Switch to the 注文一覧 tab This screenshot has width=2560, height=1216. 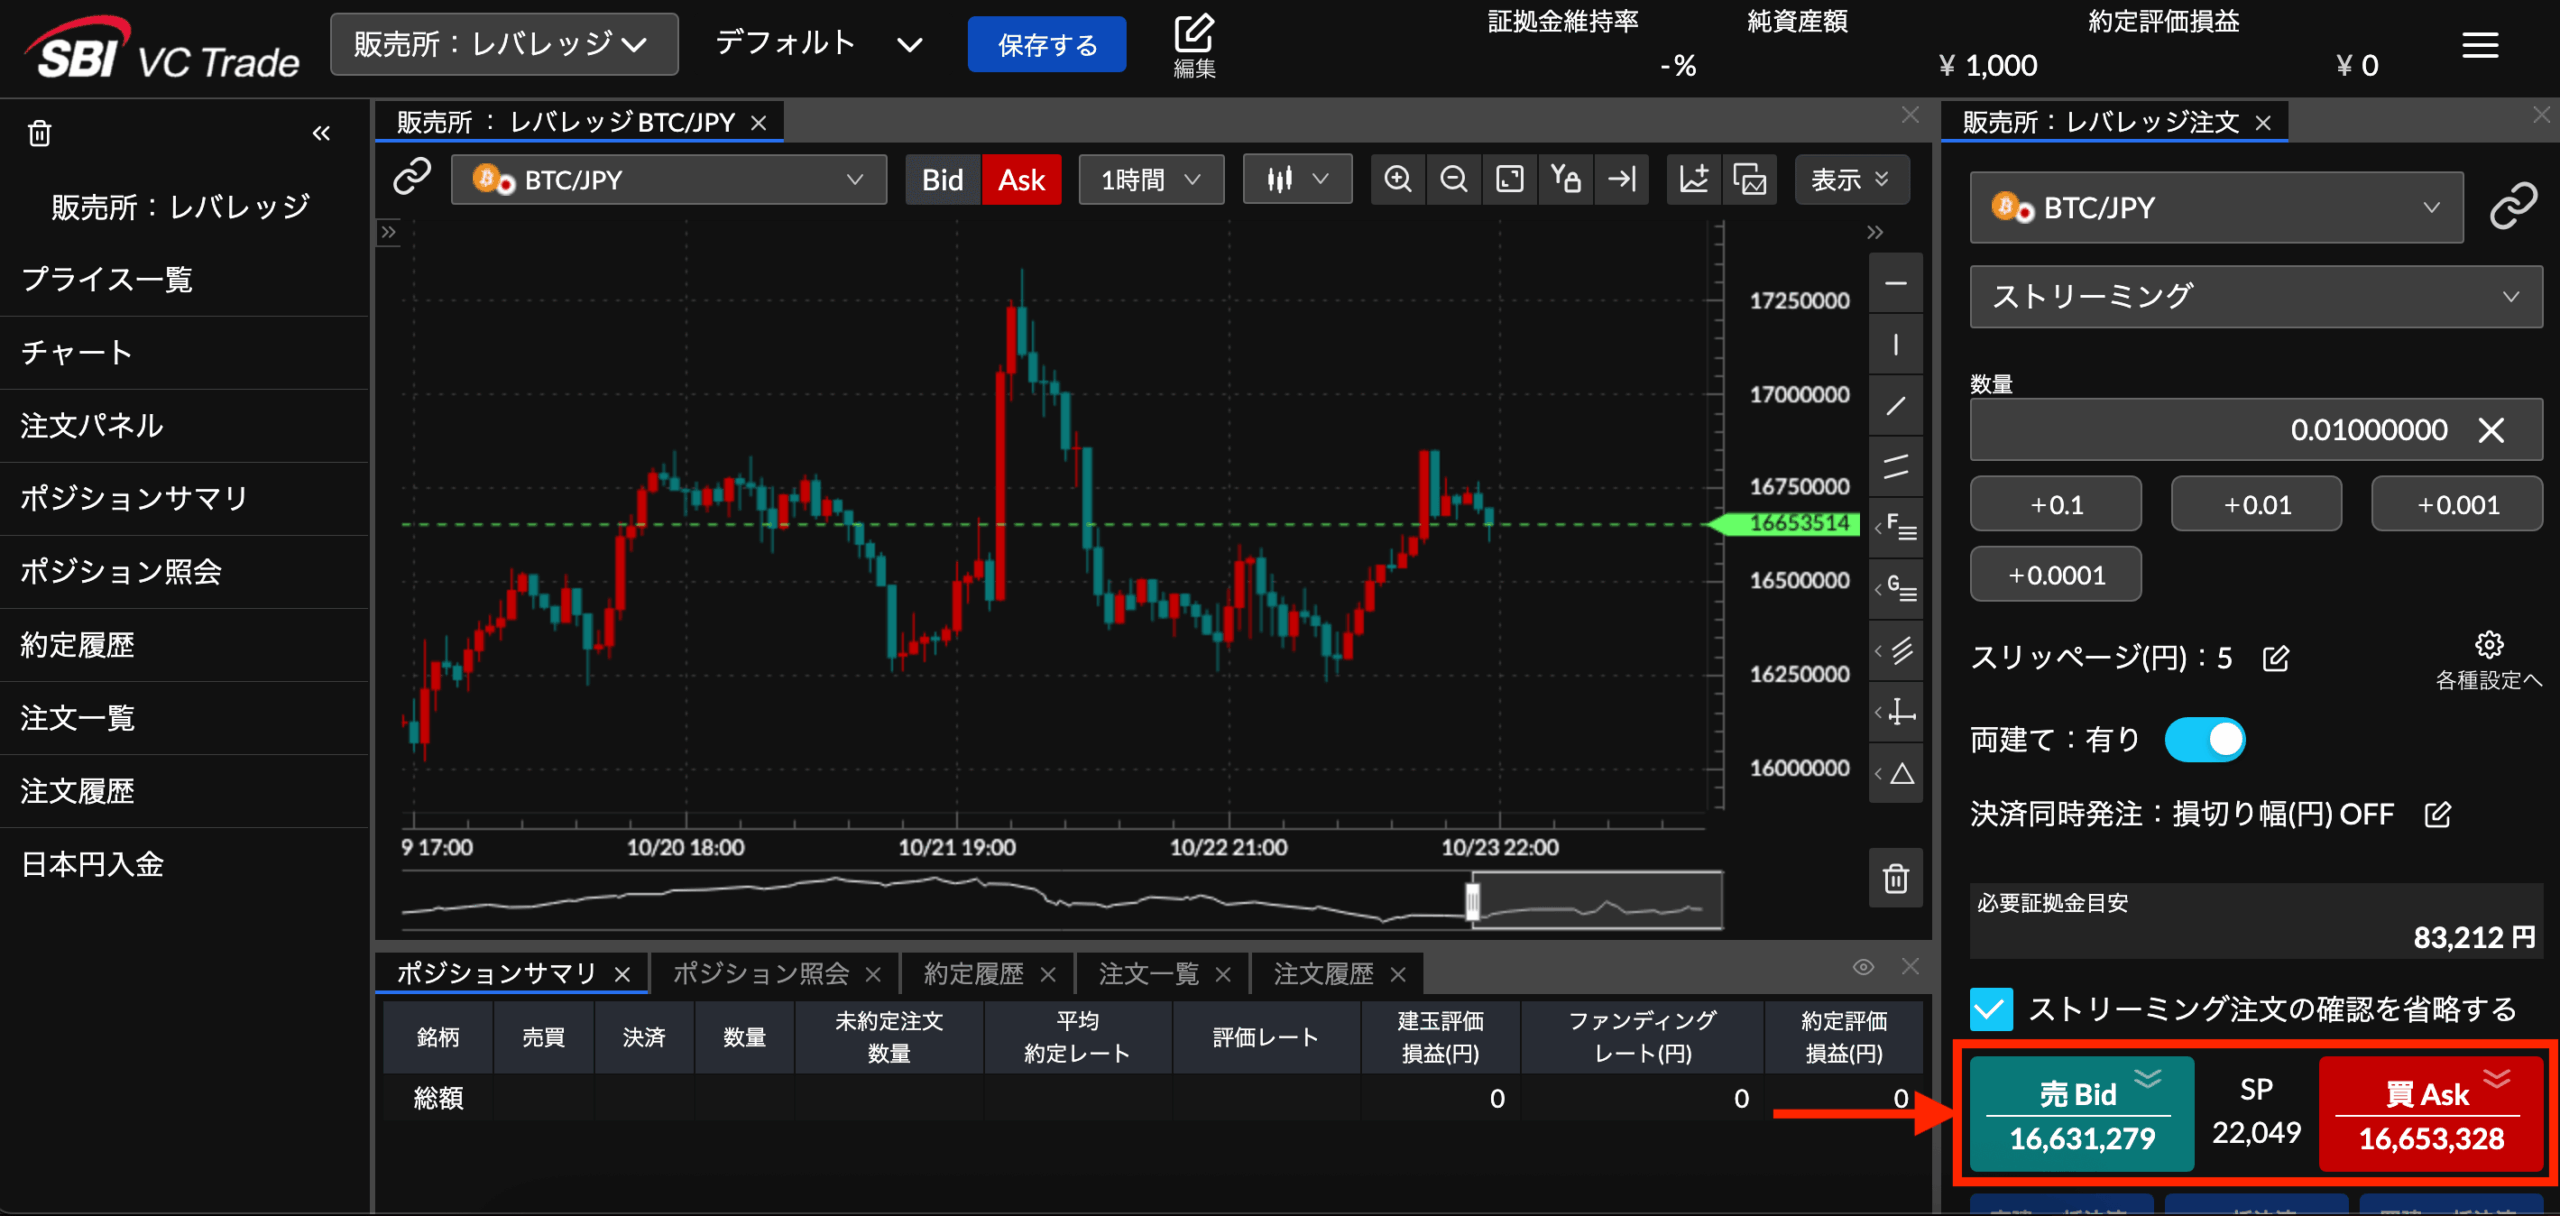coord(1148,974)
